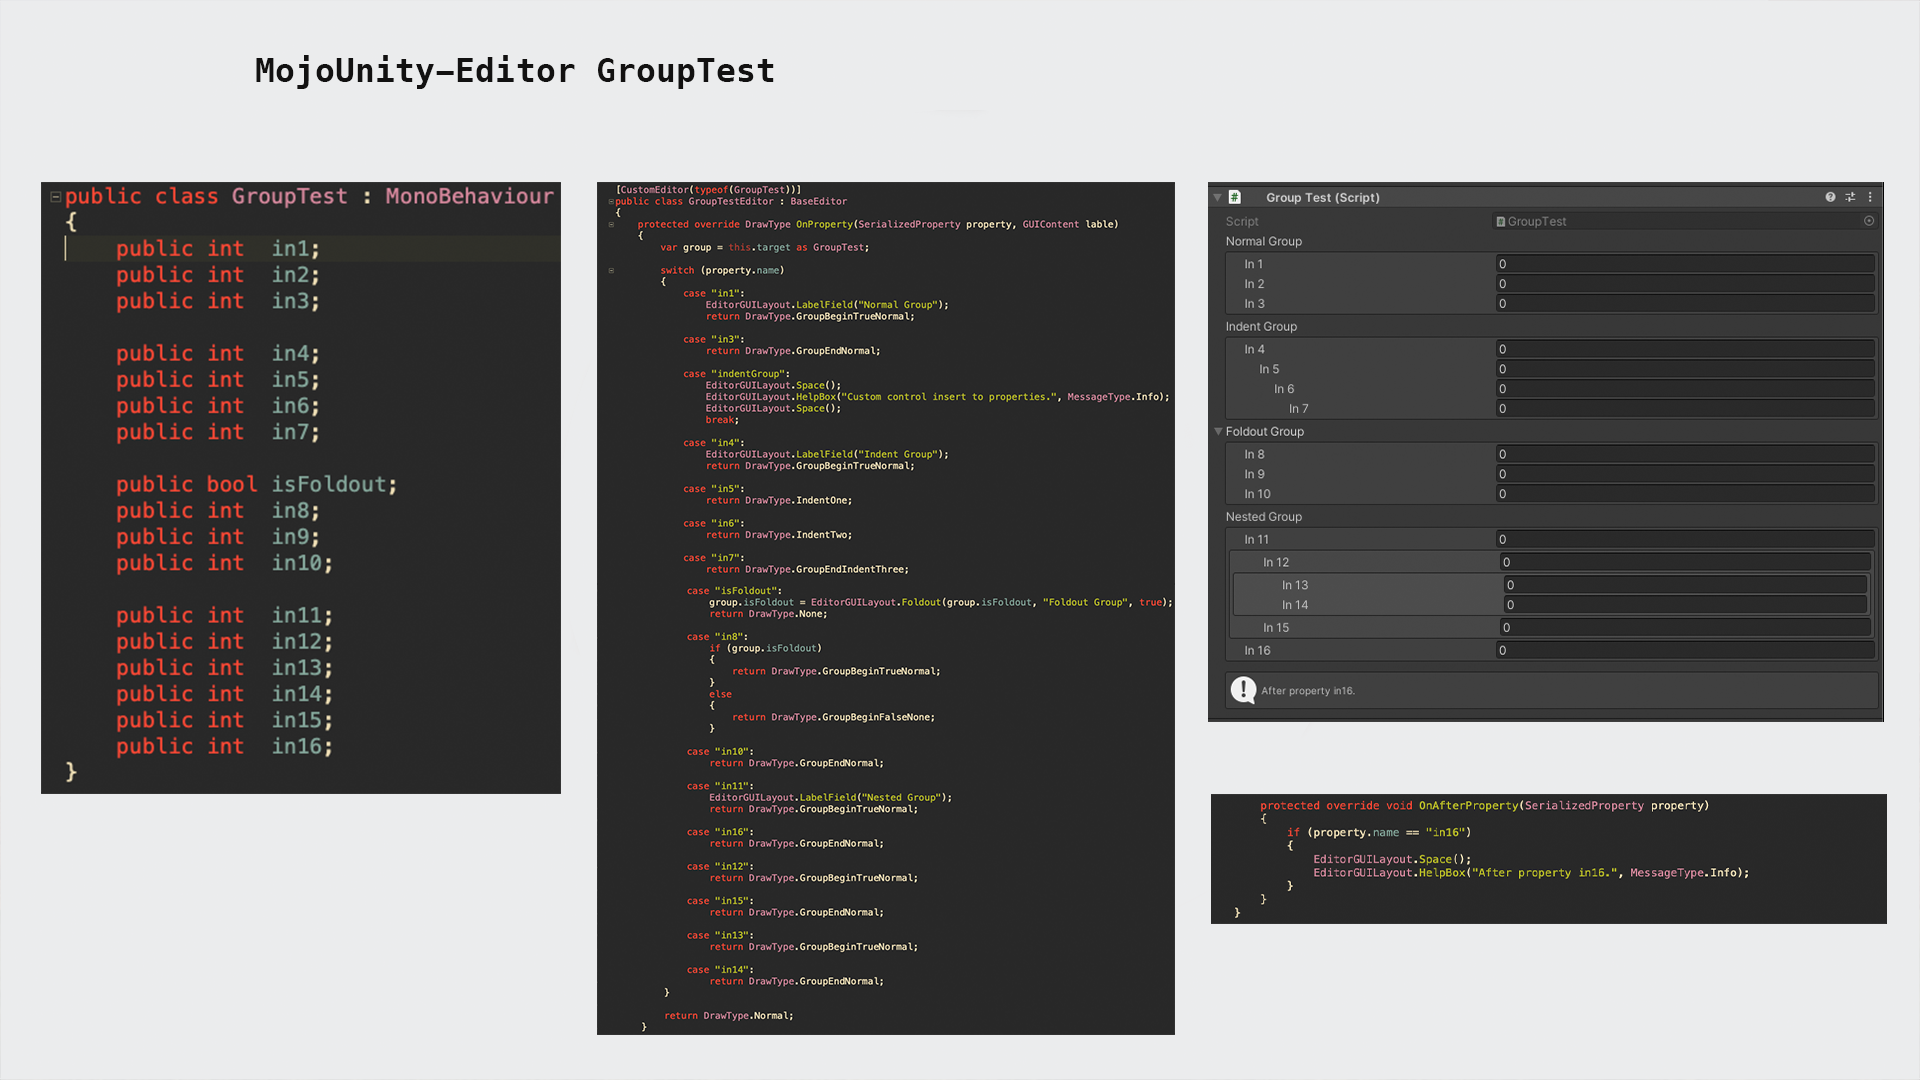The height and width of the screenshot is (1080, 1920).
Task: Click the 'if (property.name == "in16")' line
Action: tap(1378, 832)
